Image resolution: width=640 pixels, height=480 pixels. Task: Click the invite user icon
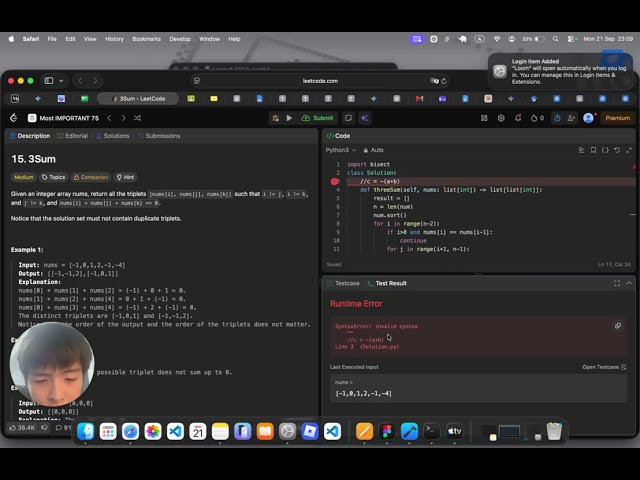(x=571, y=118)
